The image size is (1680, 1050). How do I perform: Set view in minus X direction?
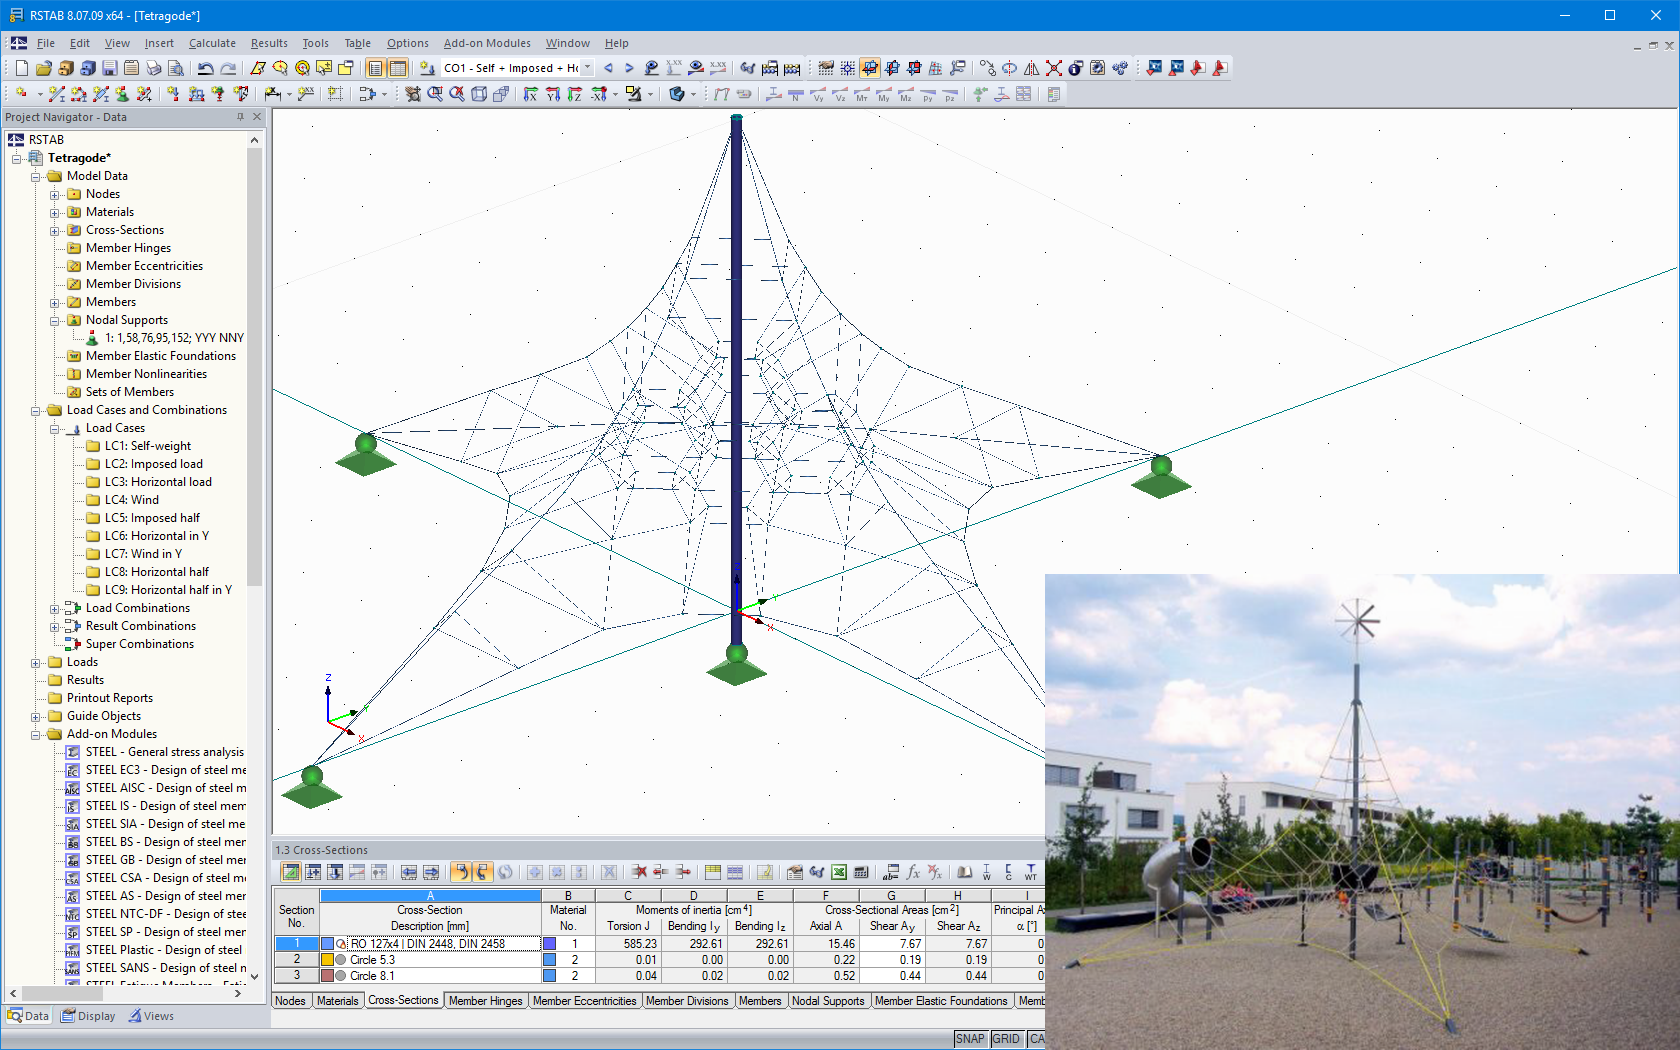598,94
